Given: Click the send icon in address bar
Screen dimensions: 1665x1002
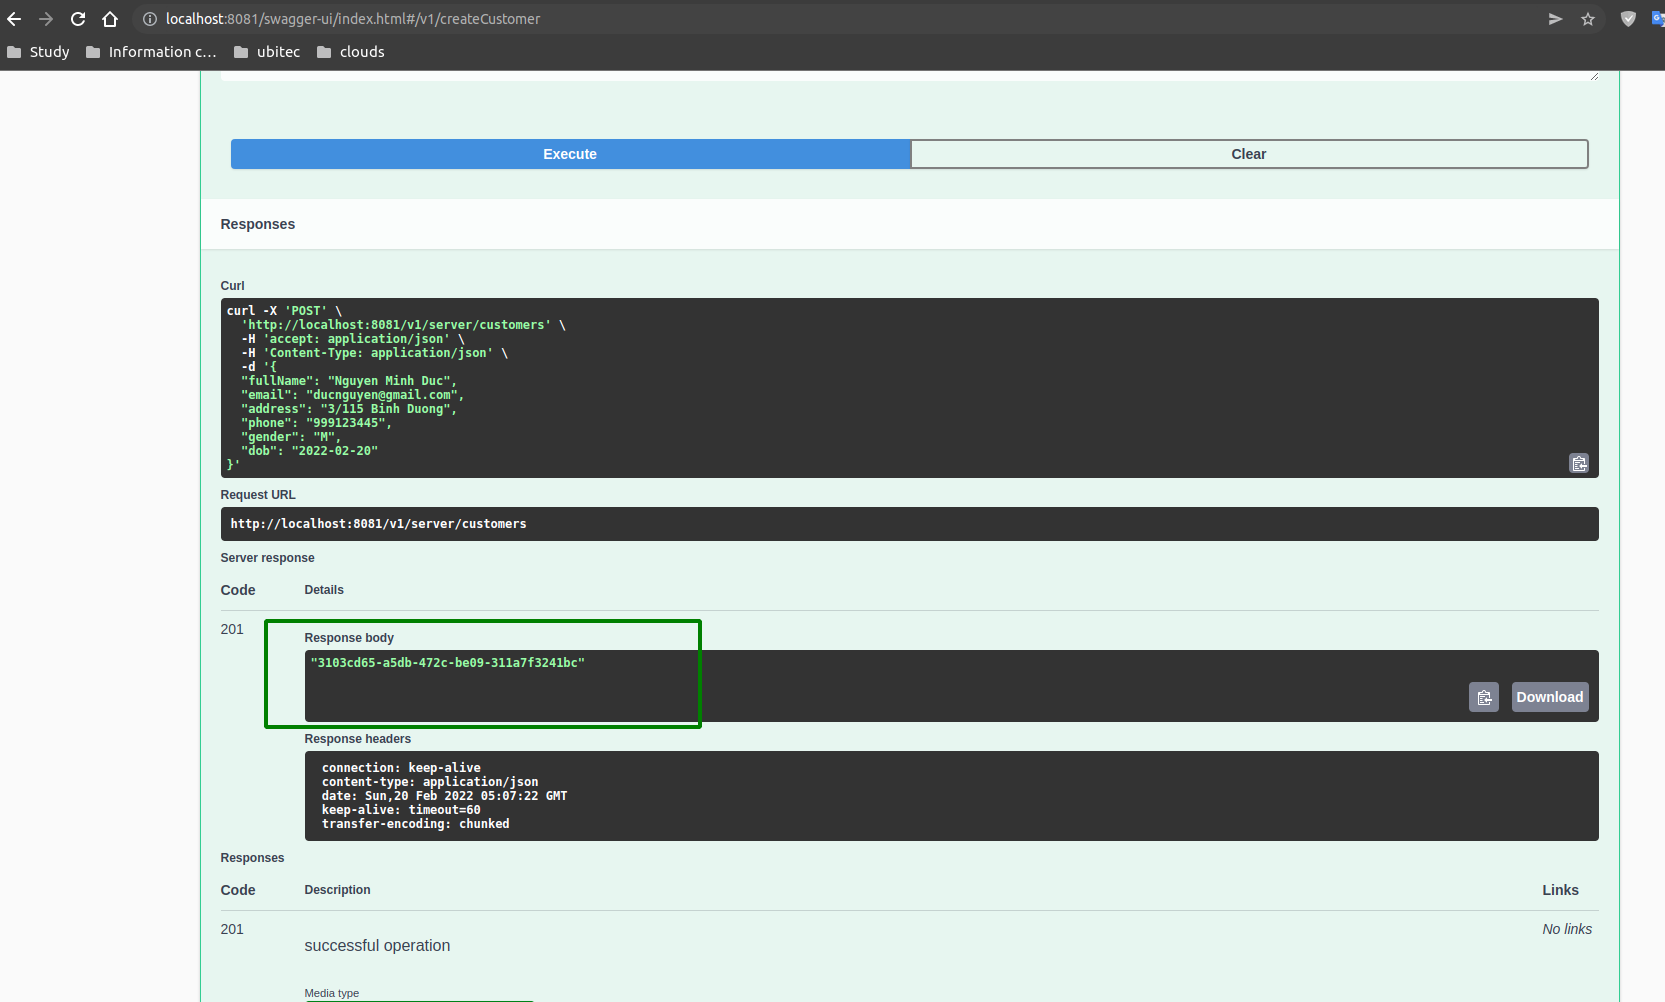Looking at the screenshot, I should pyautogui.click(x=1555, y=19).
